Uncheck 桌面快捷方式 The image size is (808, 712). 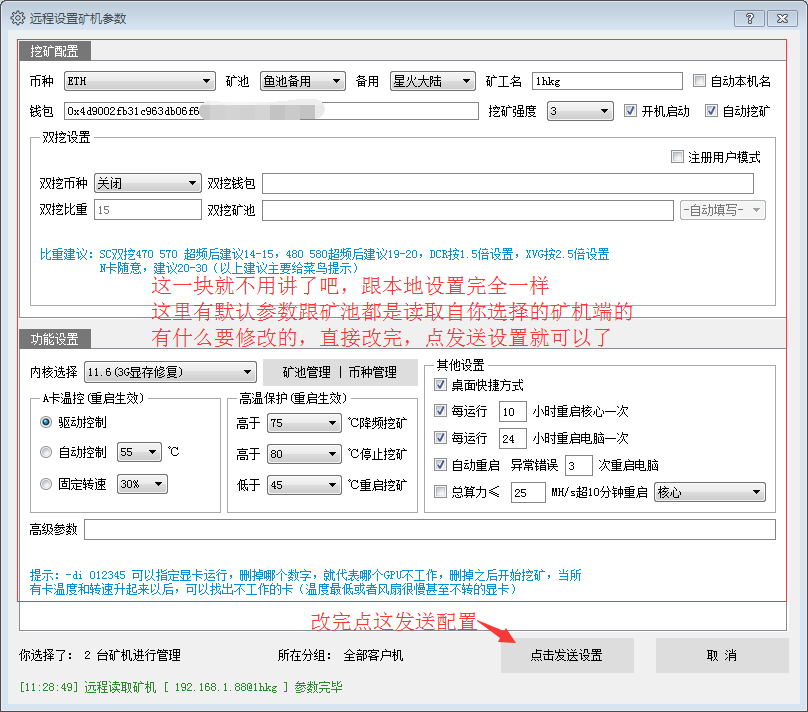click(x=440, y=383)
